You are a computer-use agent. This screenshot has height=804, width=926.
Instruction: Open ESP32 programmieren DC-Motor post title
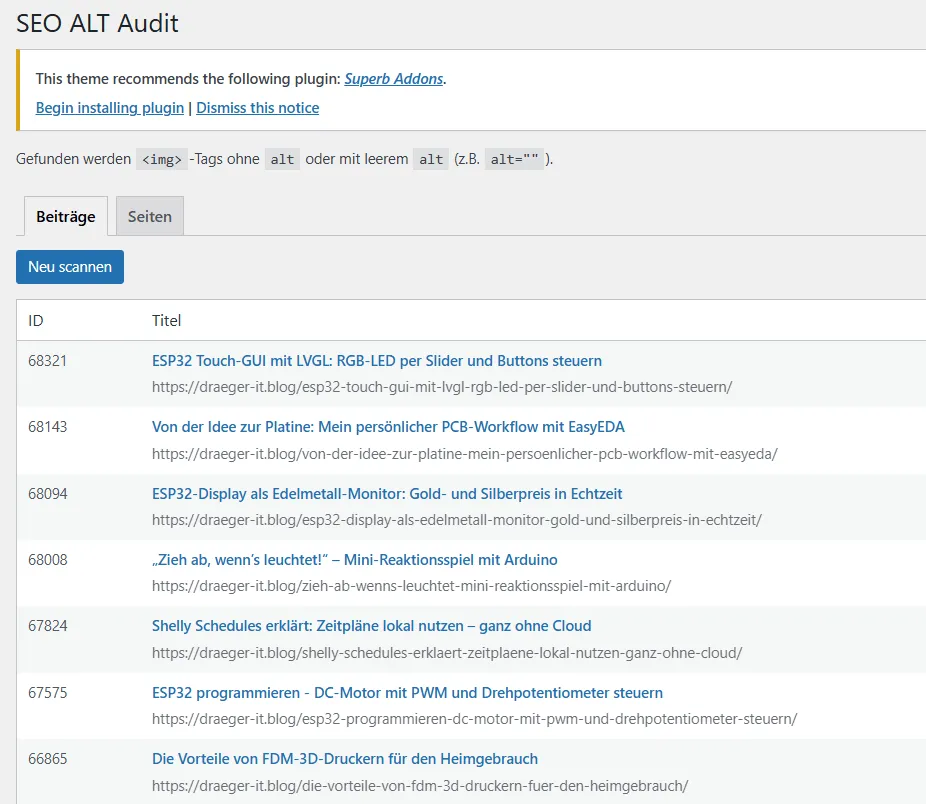(x=407, y=692)
